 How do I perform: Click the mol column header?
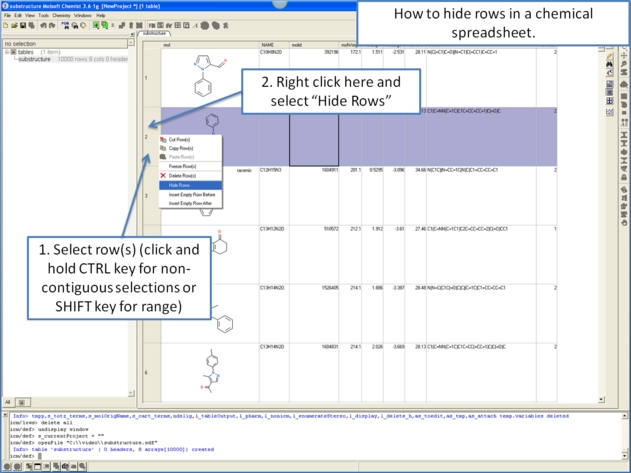tap(167, 45)
